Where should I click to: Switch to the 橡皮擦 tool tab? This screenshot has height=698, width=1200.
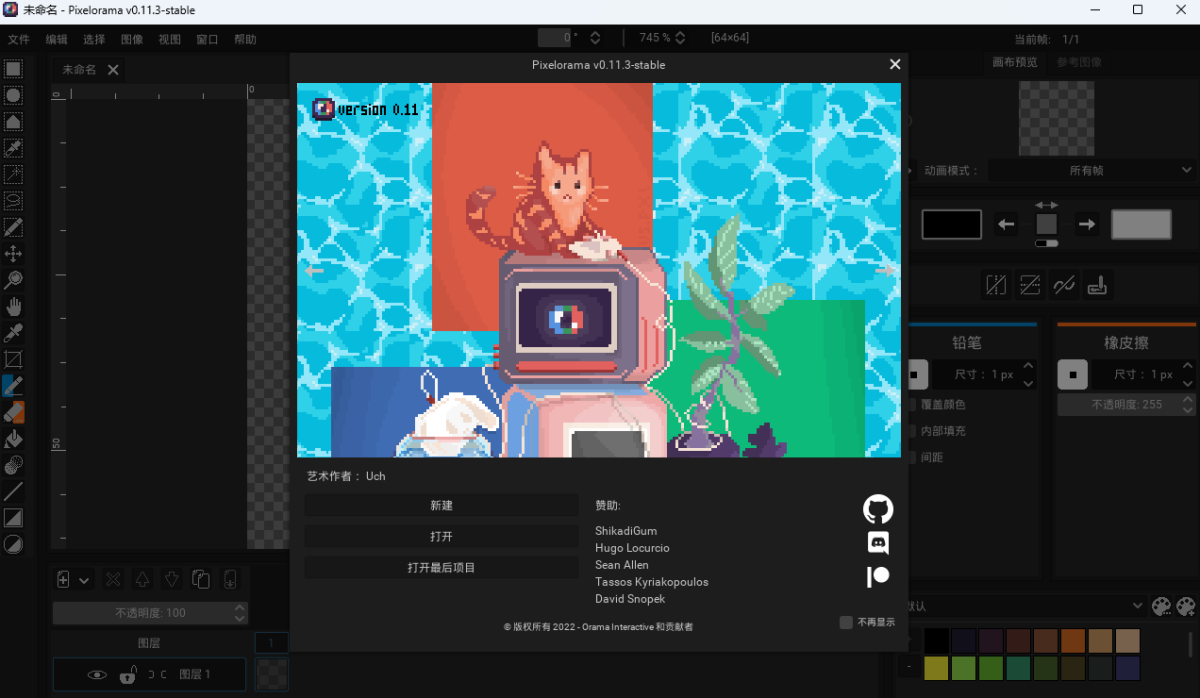pos(1126,342)
